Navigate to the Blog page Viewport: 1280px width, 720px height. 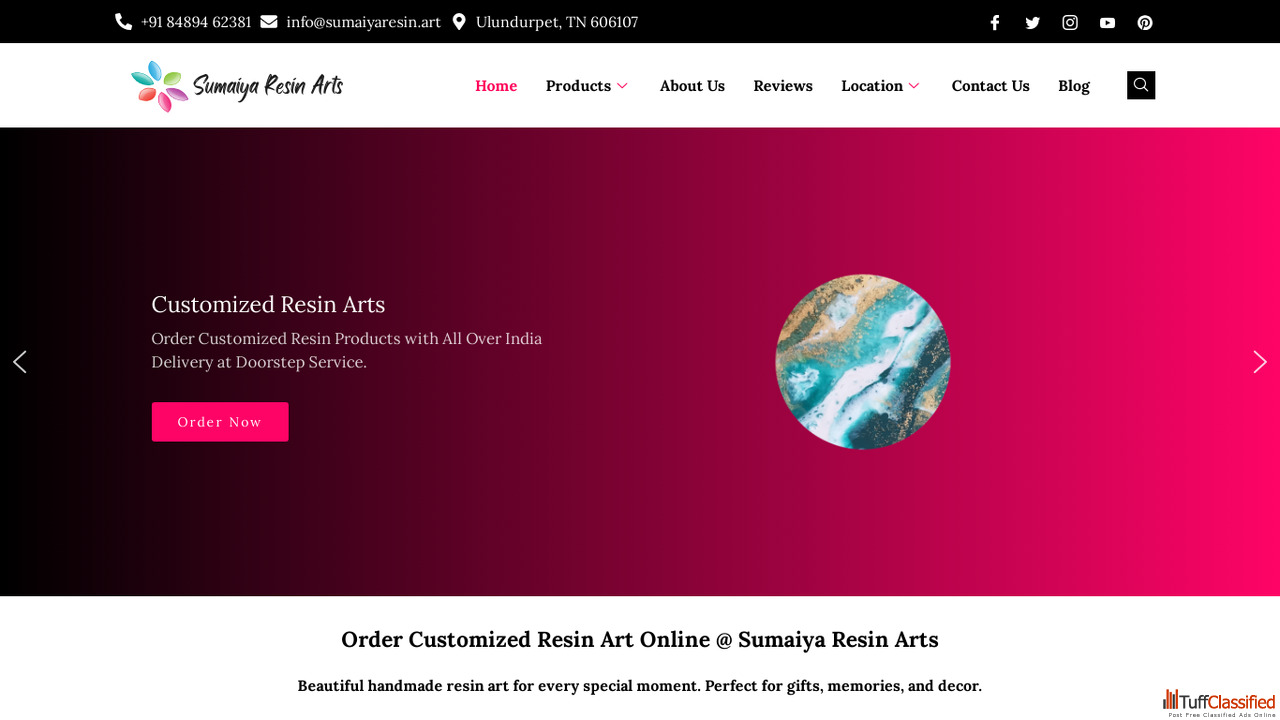(1074, 86)
